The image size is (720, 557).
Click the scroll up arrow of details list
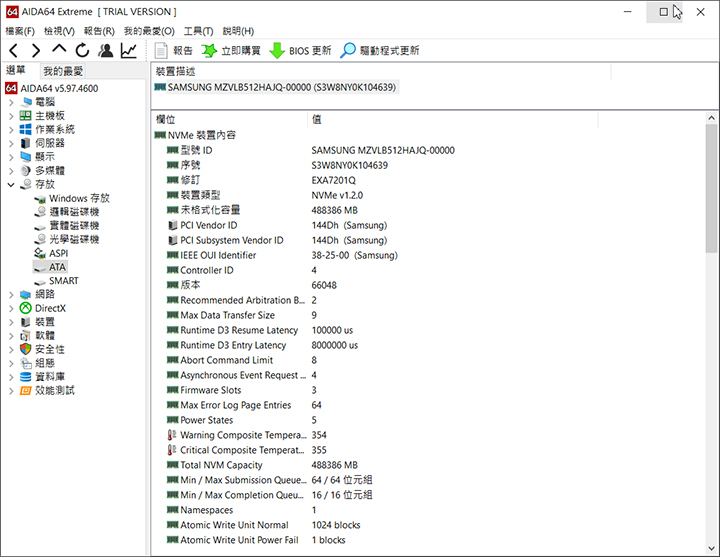[711, 118]
